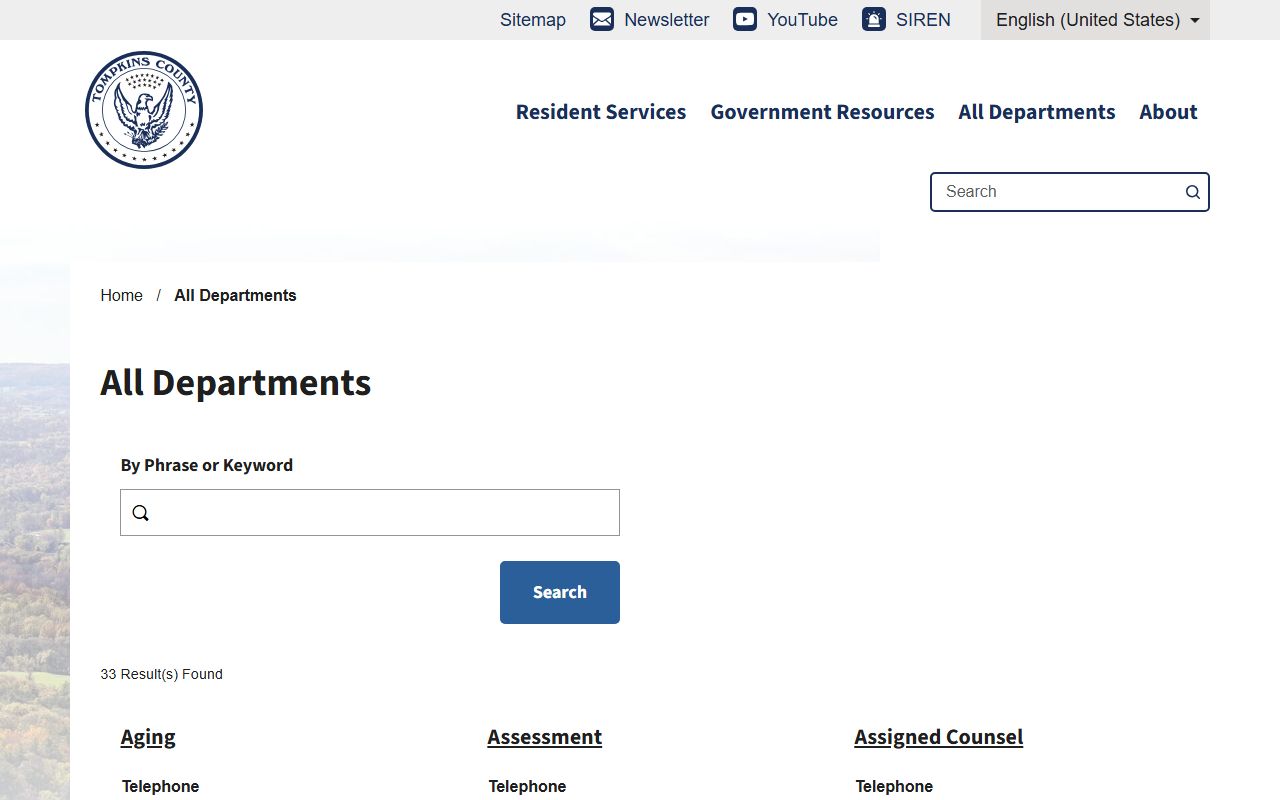Click the YouTube play icon

tap(745, 19)
